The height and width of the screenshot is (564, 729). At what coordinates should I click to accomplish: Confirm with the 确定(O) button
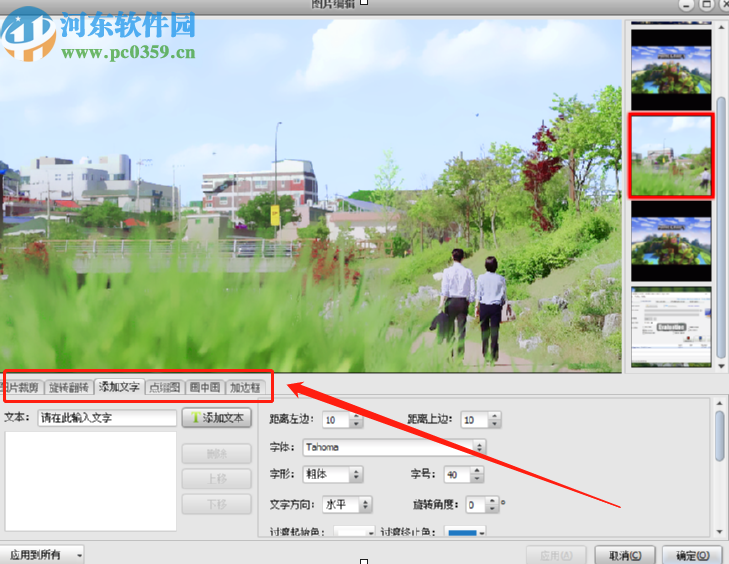[693, 556]
